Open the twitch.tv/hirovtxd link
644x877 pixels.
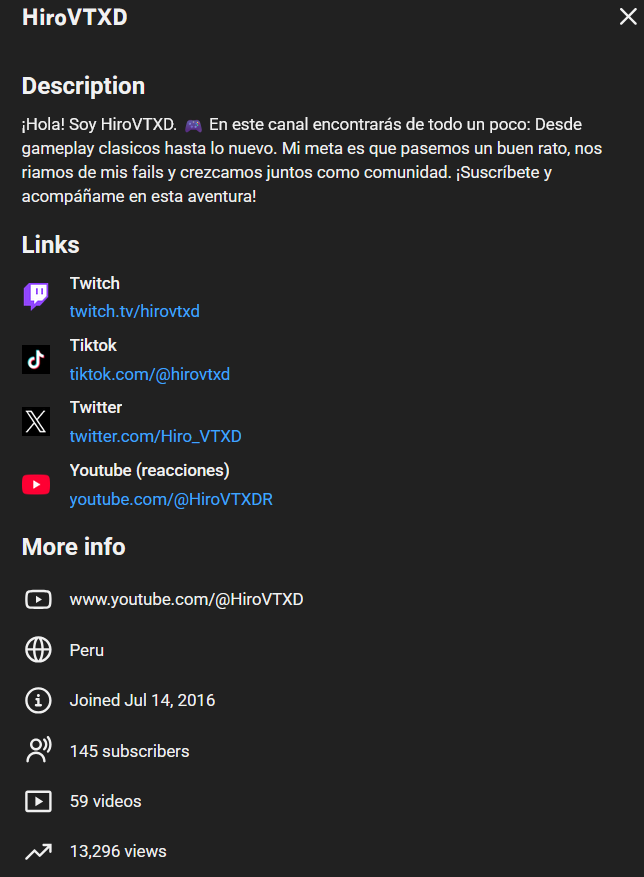coord(134,311)
